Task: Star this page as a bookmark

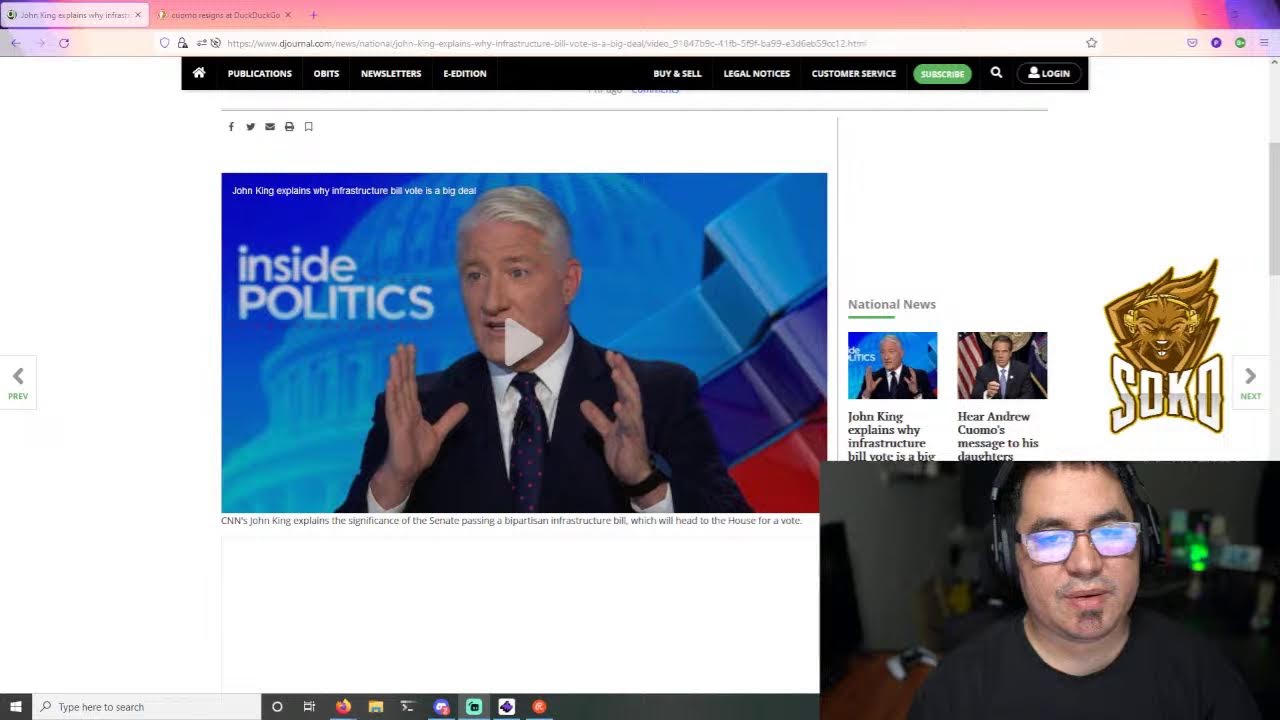Action: point(1091,43)
